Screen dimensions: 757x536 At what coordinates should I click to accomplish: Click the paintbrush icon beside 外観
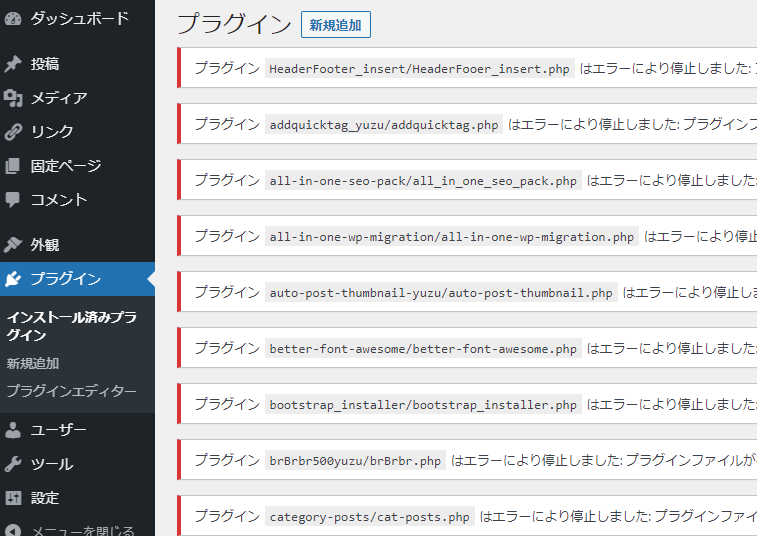coord(13,245)
